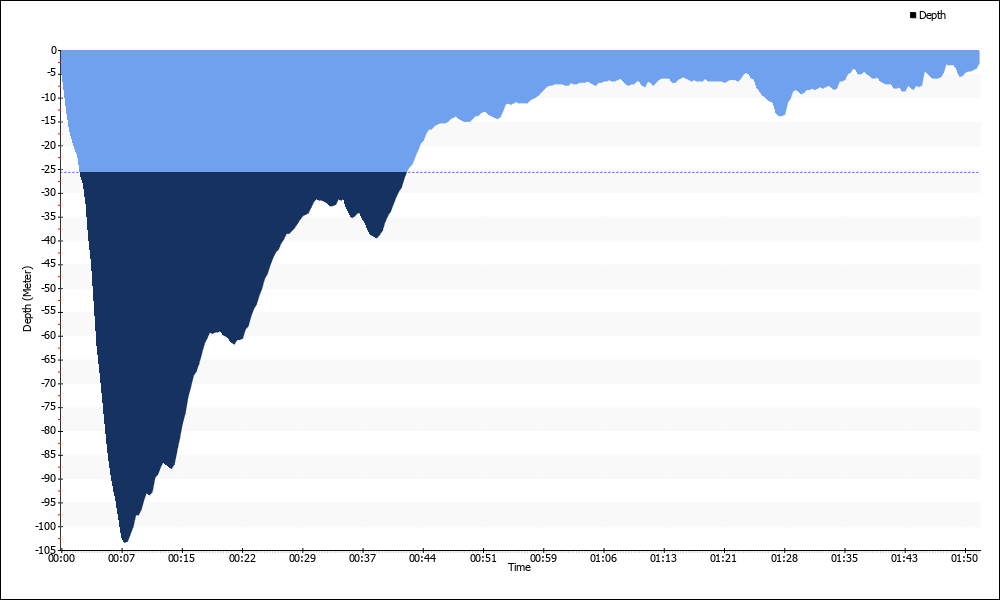Image resolution: width=1000 pixels, height=600 pixels.
Task: Click the 01:21 time axis label
Action: click(x=723, y=559)
